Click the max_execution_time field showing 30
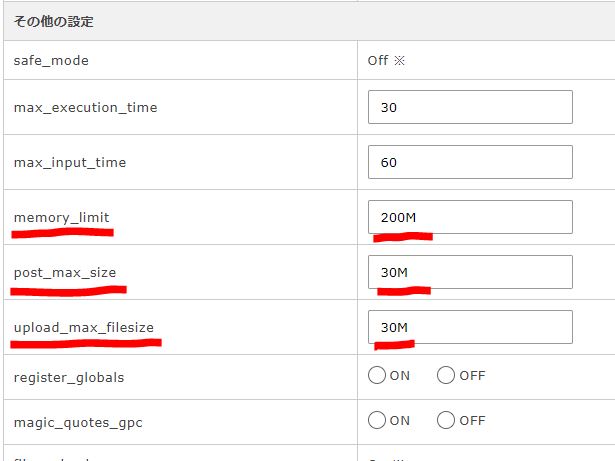 [470, 107]
